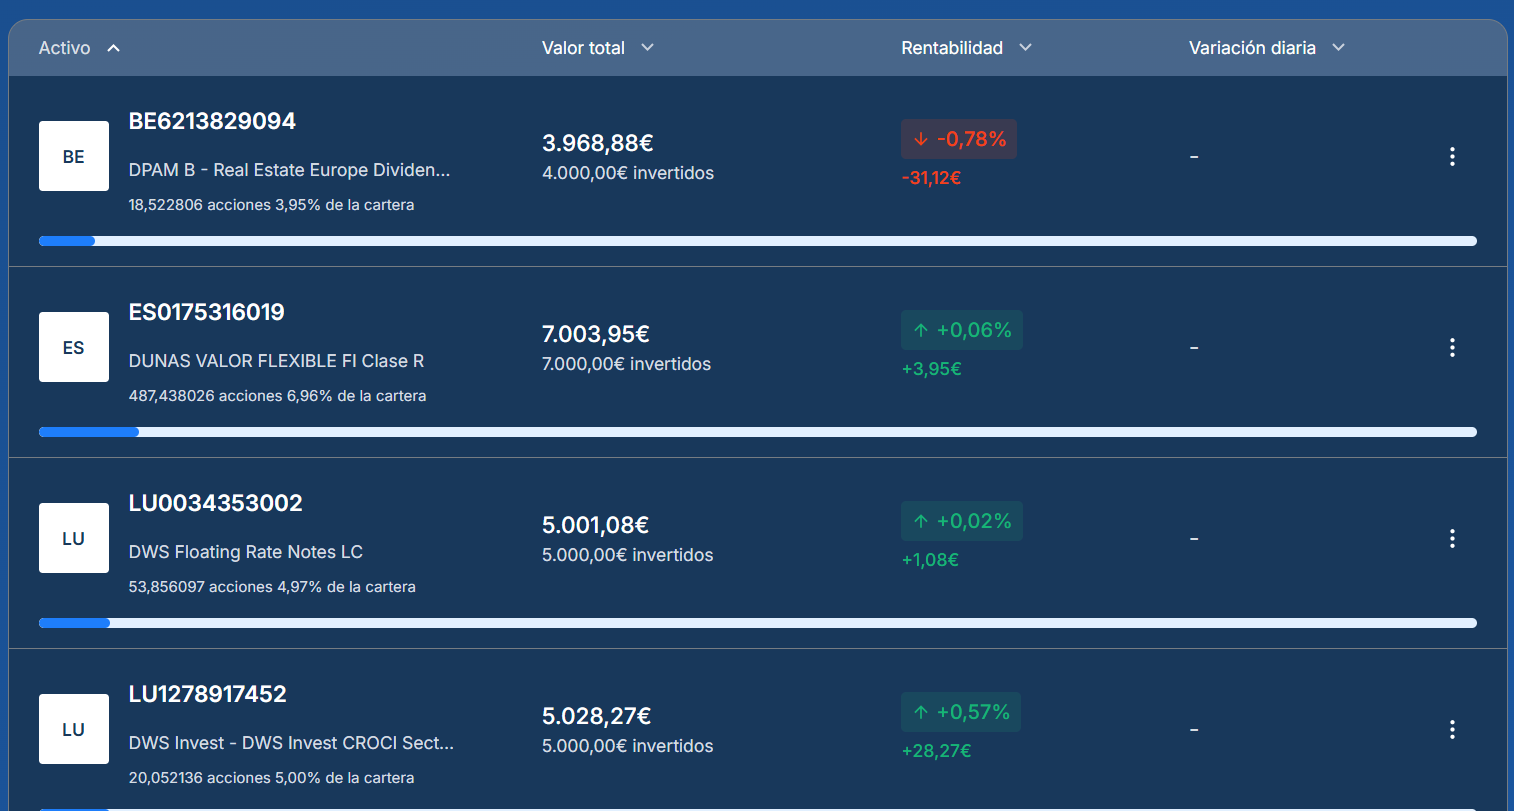Click the +0,57% return badge

pos(961,712)
